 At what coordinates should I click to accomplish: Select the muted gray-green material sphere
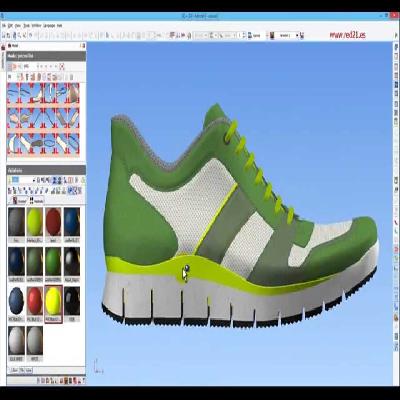35,261
